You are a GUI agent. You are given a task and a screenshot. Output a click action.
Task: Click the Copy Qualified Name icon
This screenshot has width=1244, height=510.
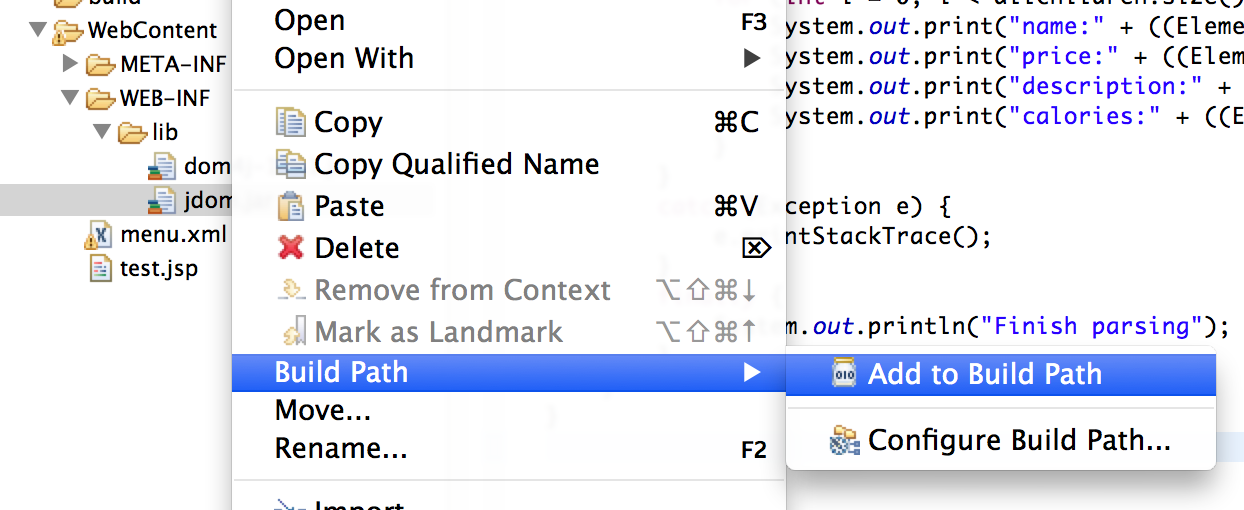coord(290,164)
